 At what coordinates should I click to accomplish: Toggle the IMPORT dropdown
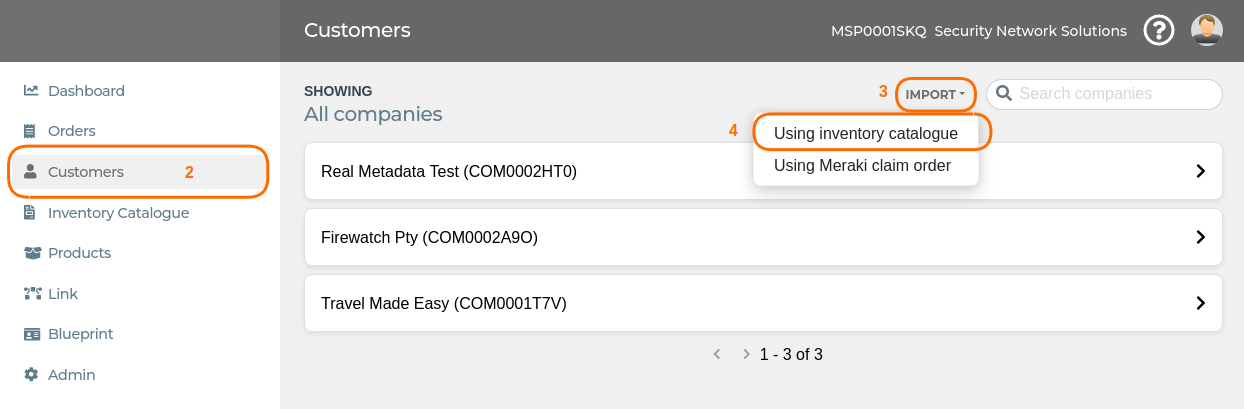935,95
